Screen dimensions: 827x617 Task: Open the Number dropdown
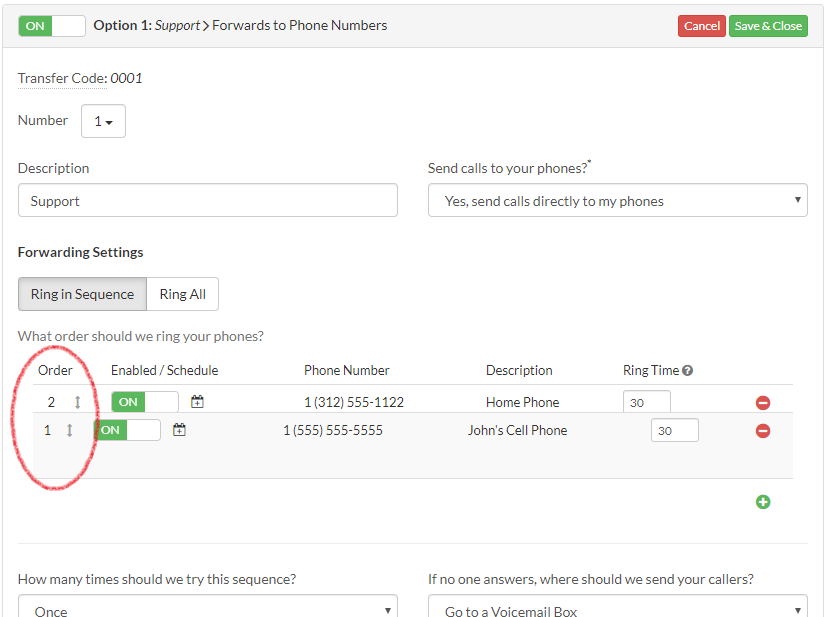coord(105,120)
